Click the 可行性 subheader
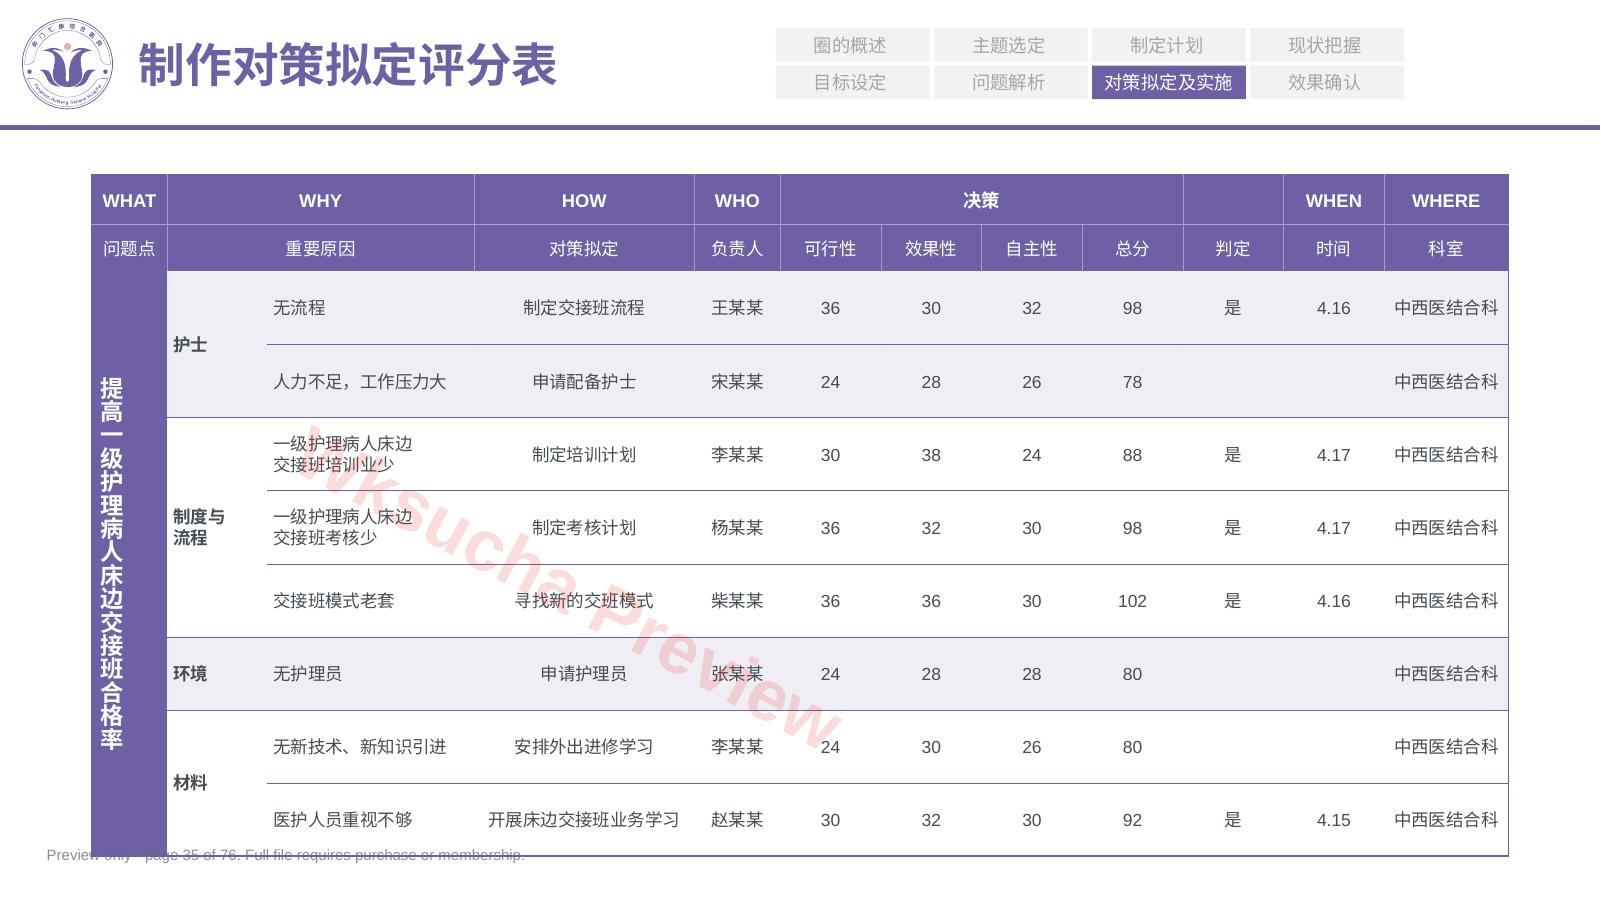This screenshot has width=1601, height=900. coord(830,248)
